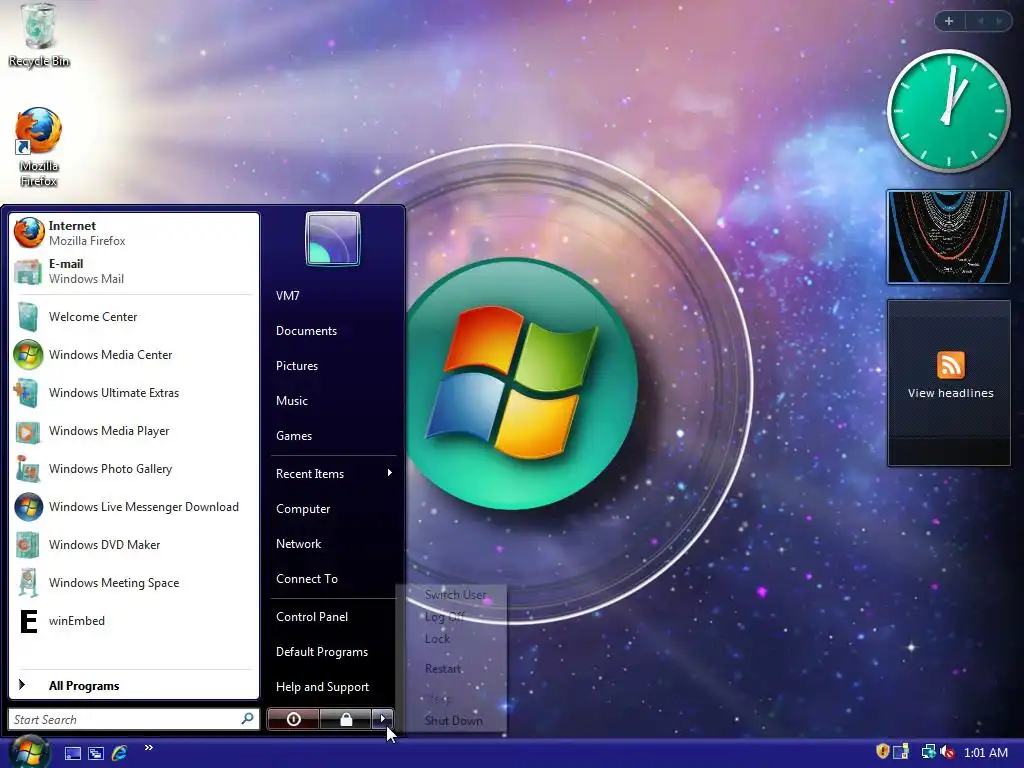Click the Start orb button
The height and width of the screenshot is (768, 1024).
(x=29, y=752)
